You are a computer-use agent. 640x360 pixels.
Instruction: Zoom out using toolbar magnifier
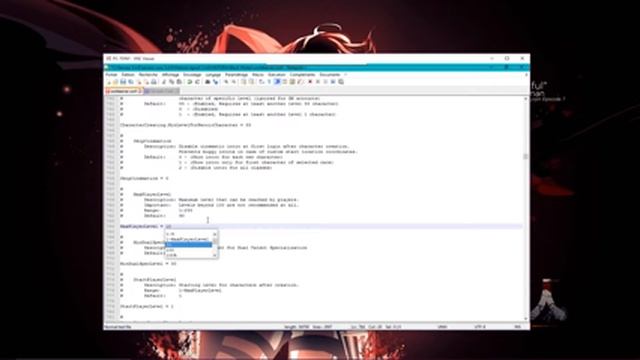[x=234, y=82]
